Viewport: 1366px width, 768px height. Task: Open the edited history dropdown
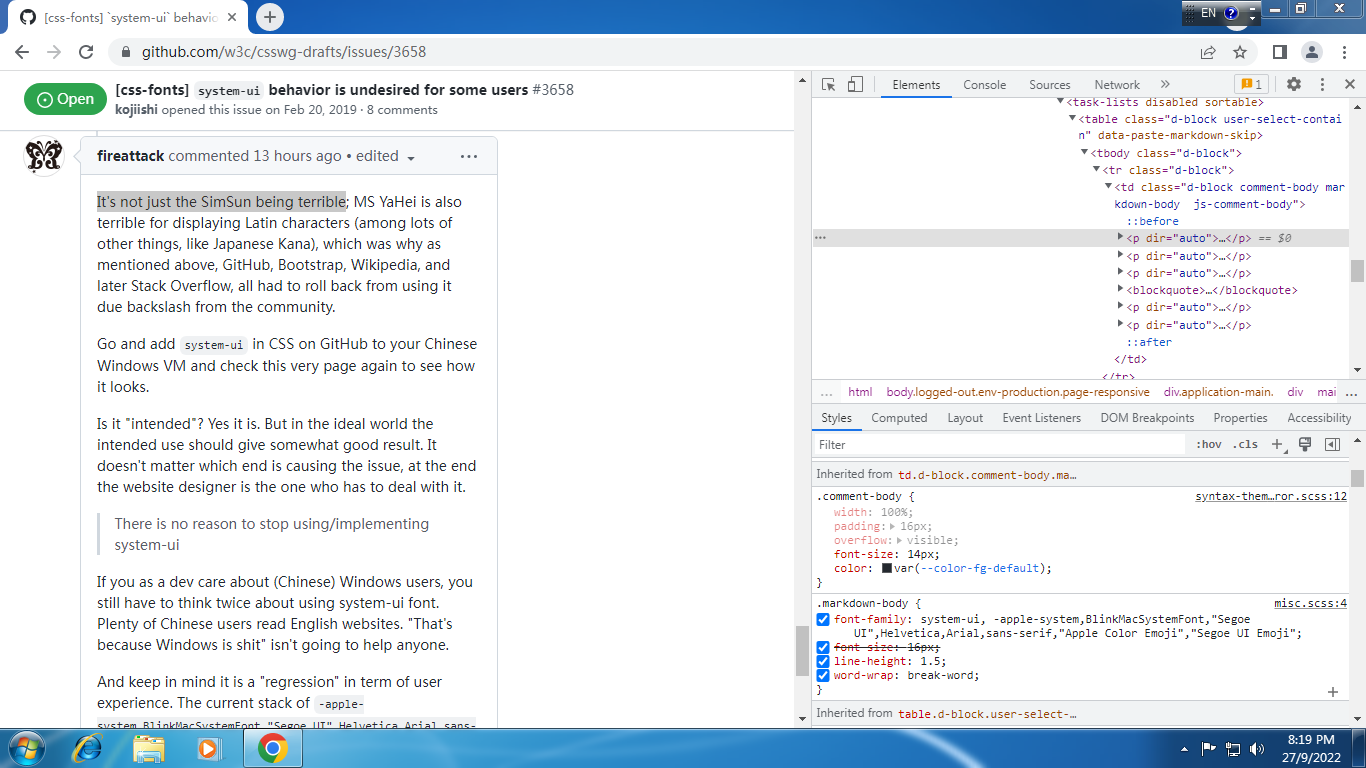coord(385,156)
